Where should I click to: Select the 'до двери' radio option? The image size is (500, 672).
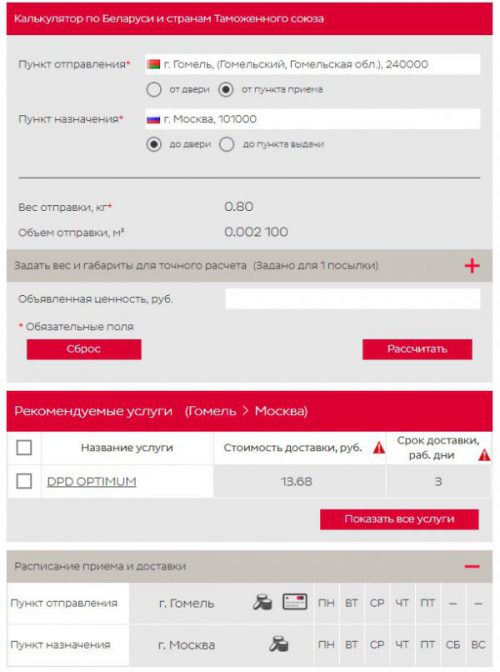pyautogui.click(x=154, y=144)
